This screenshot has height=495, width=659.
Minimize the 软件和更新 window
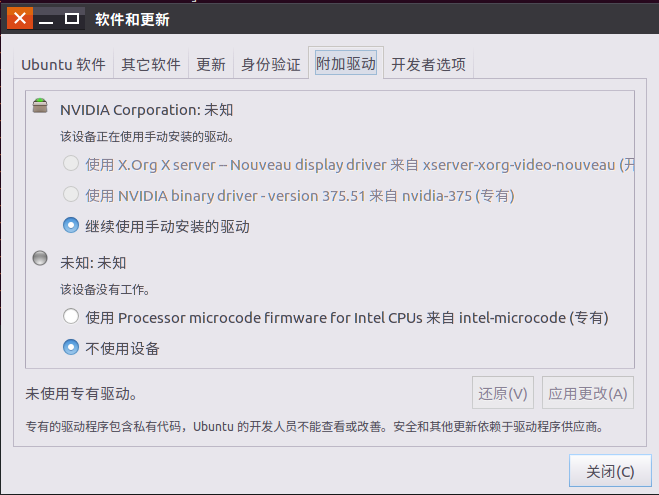[x=46, y=18]
